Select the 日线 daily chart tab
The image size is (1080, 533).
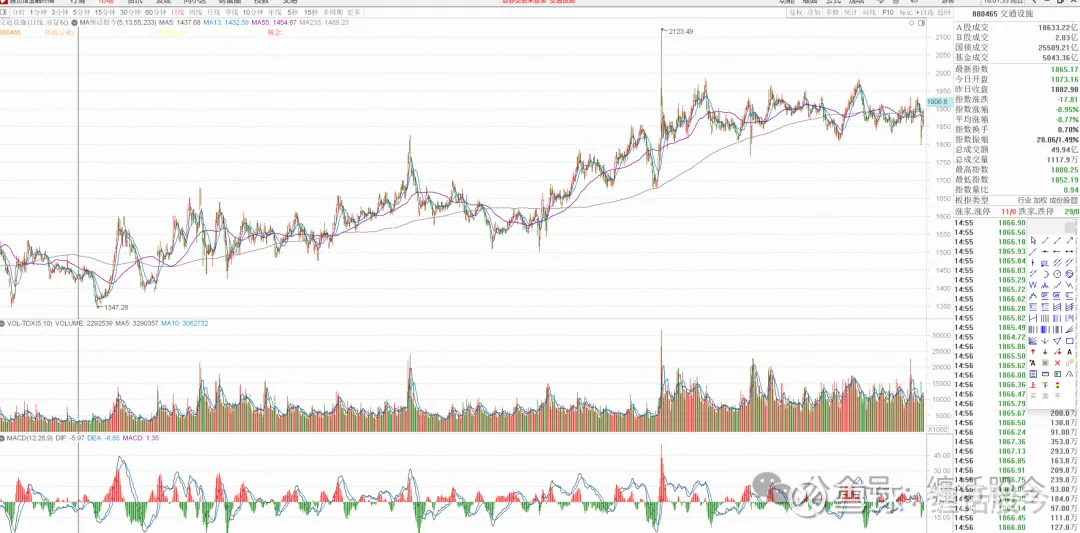coord(178,13)
